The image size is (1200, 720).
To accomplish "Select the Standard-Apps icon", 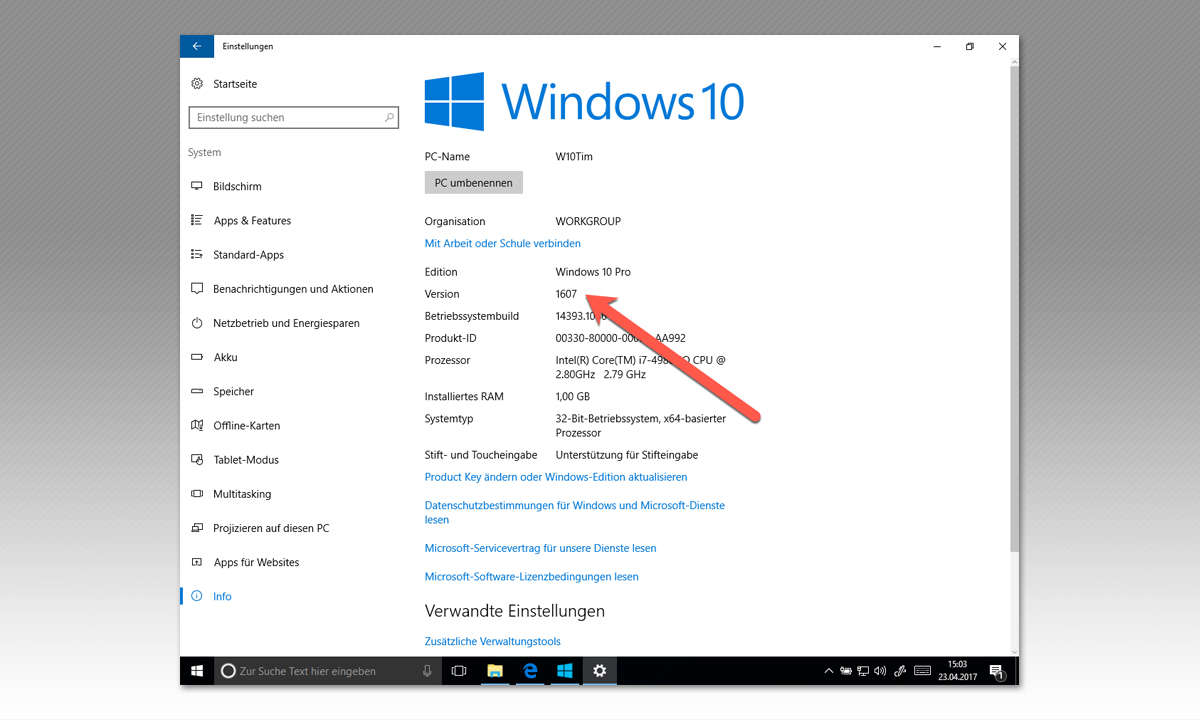I will (x=197, y=255).
